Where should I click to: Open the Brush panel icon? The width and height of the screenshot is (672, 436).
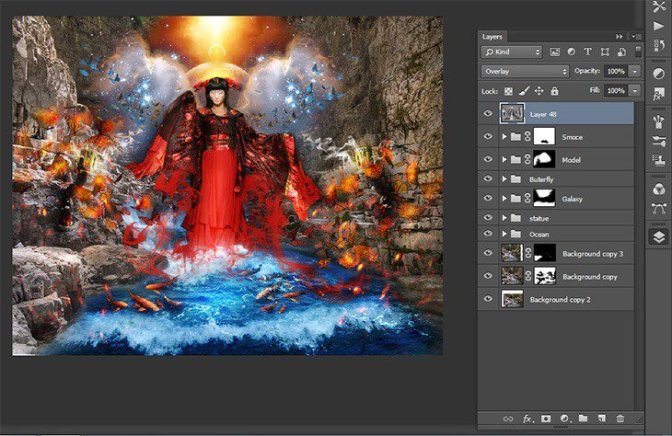(x=659, y=141)
